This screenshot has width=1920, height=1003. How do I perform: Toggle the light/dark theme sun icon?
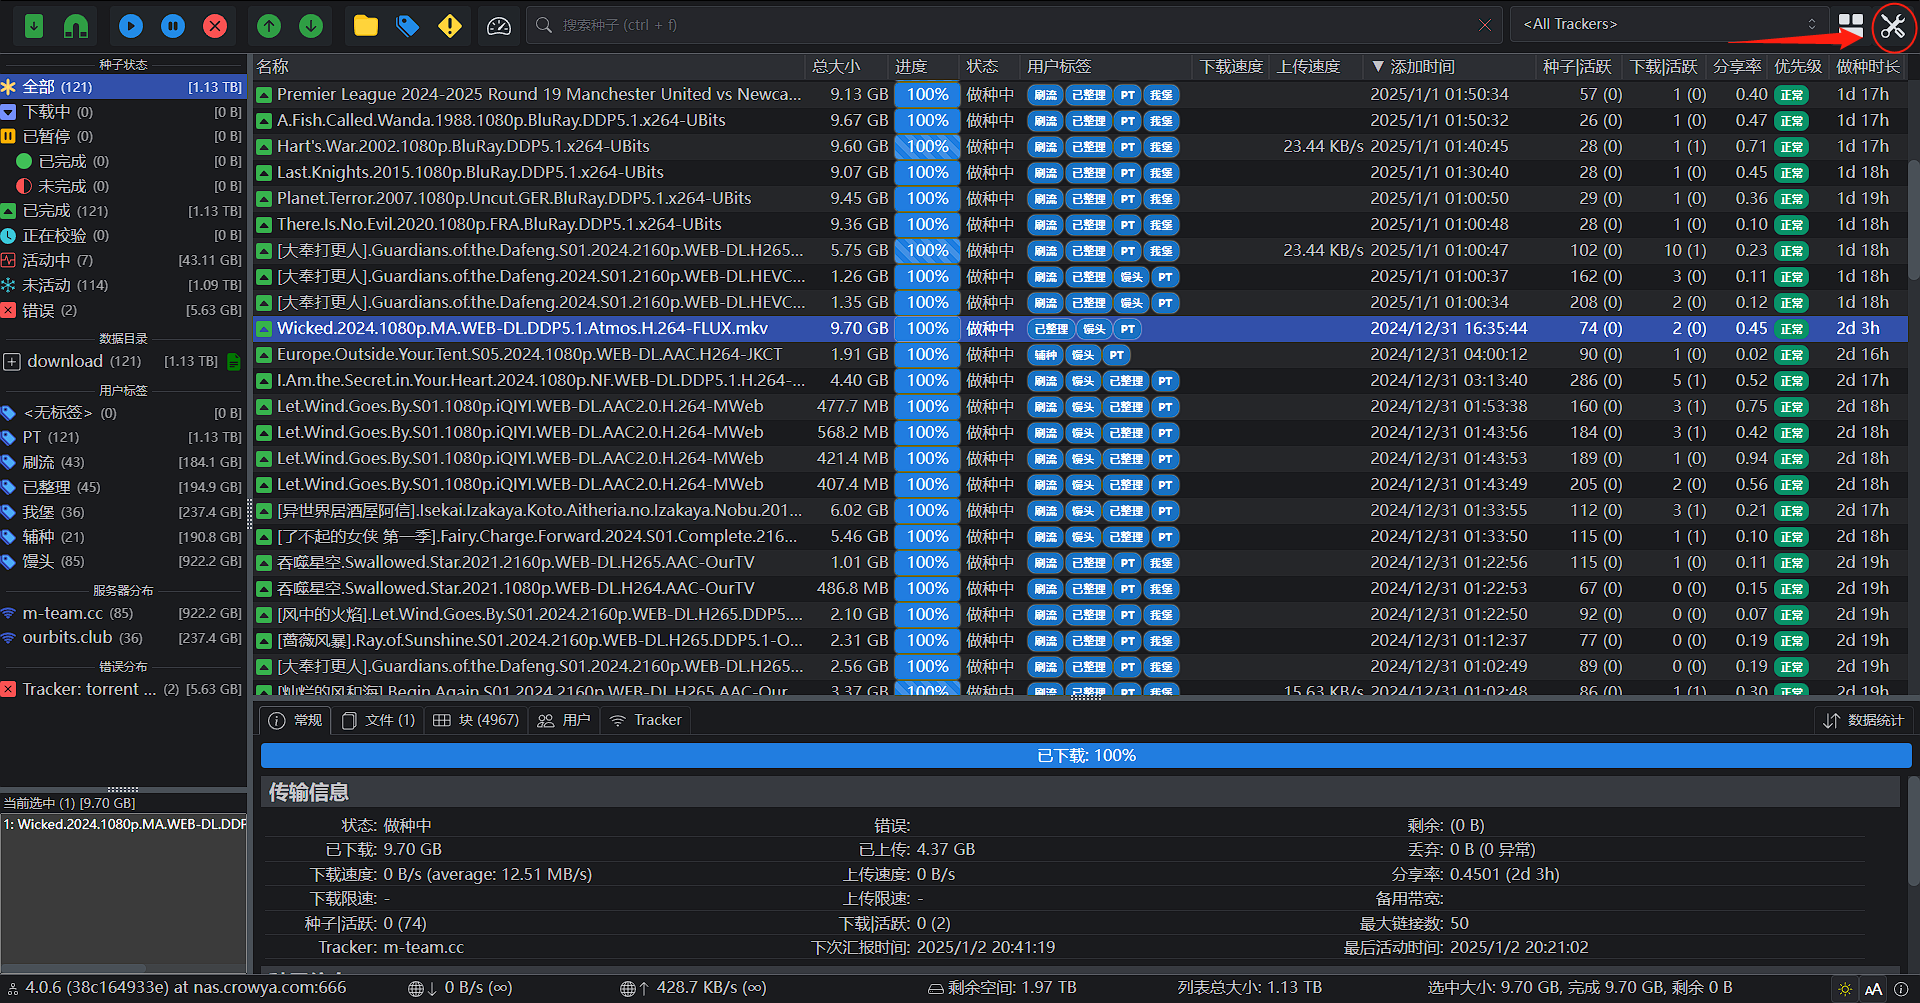click(x=1845, y=988)
